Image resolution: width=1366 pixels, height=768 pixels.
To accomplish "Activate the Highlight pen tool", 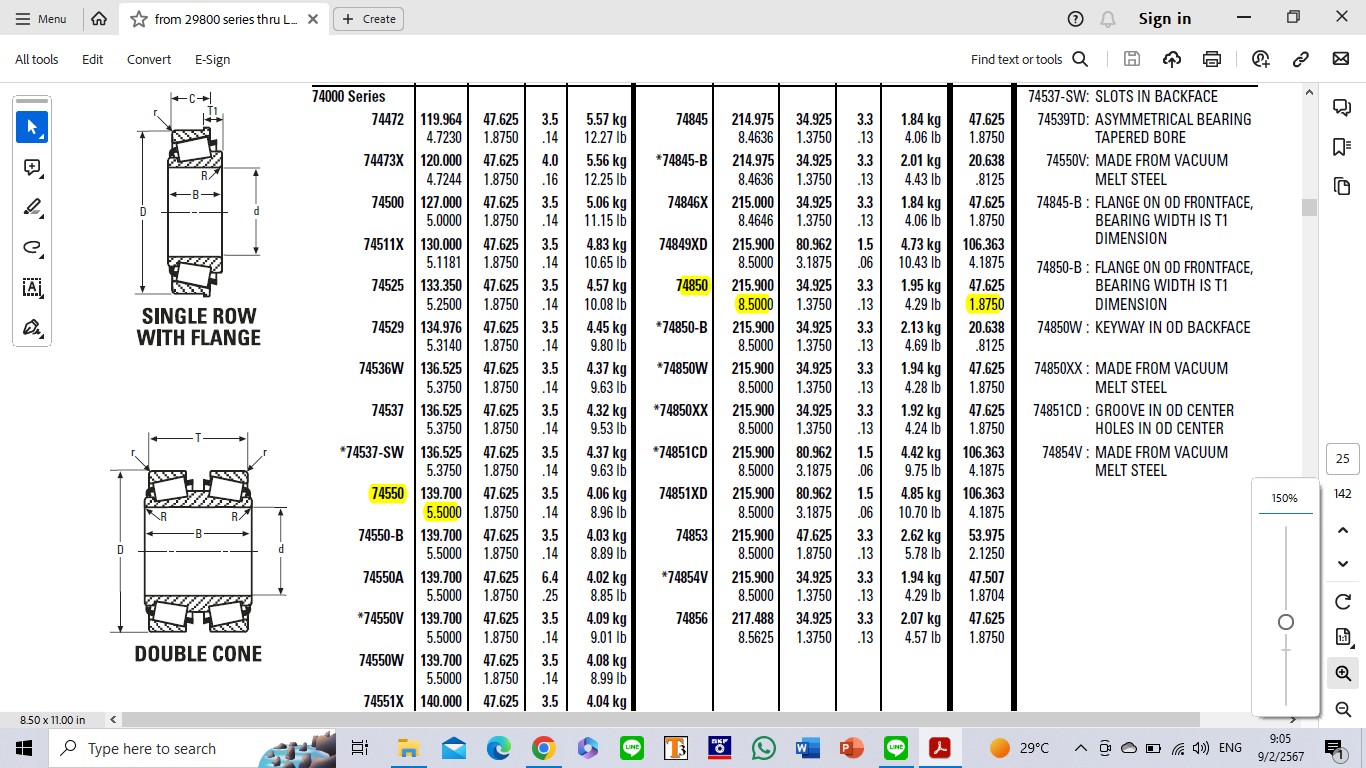I will pos(32,207).
